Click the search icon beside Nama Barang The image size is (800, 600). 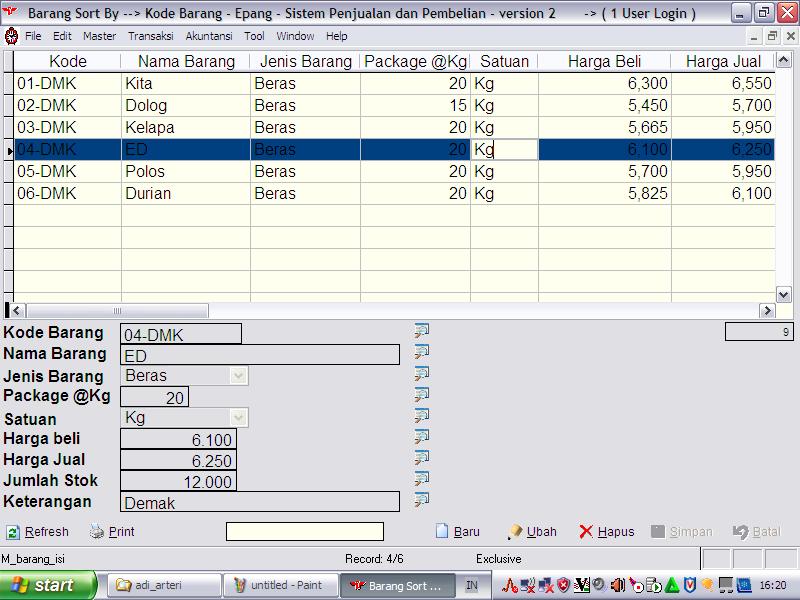coord(421,352)
